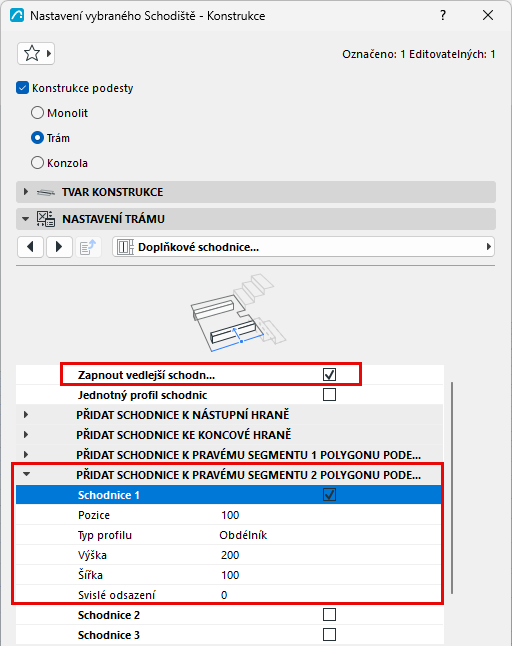The image size is (512, 646).
Task: Edit the Pozice value 100
Action: [230, 515]
